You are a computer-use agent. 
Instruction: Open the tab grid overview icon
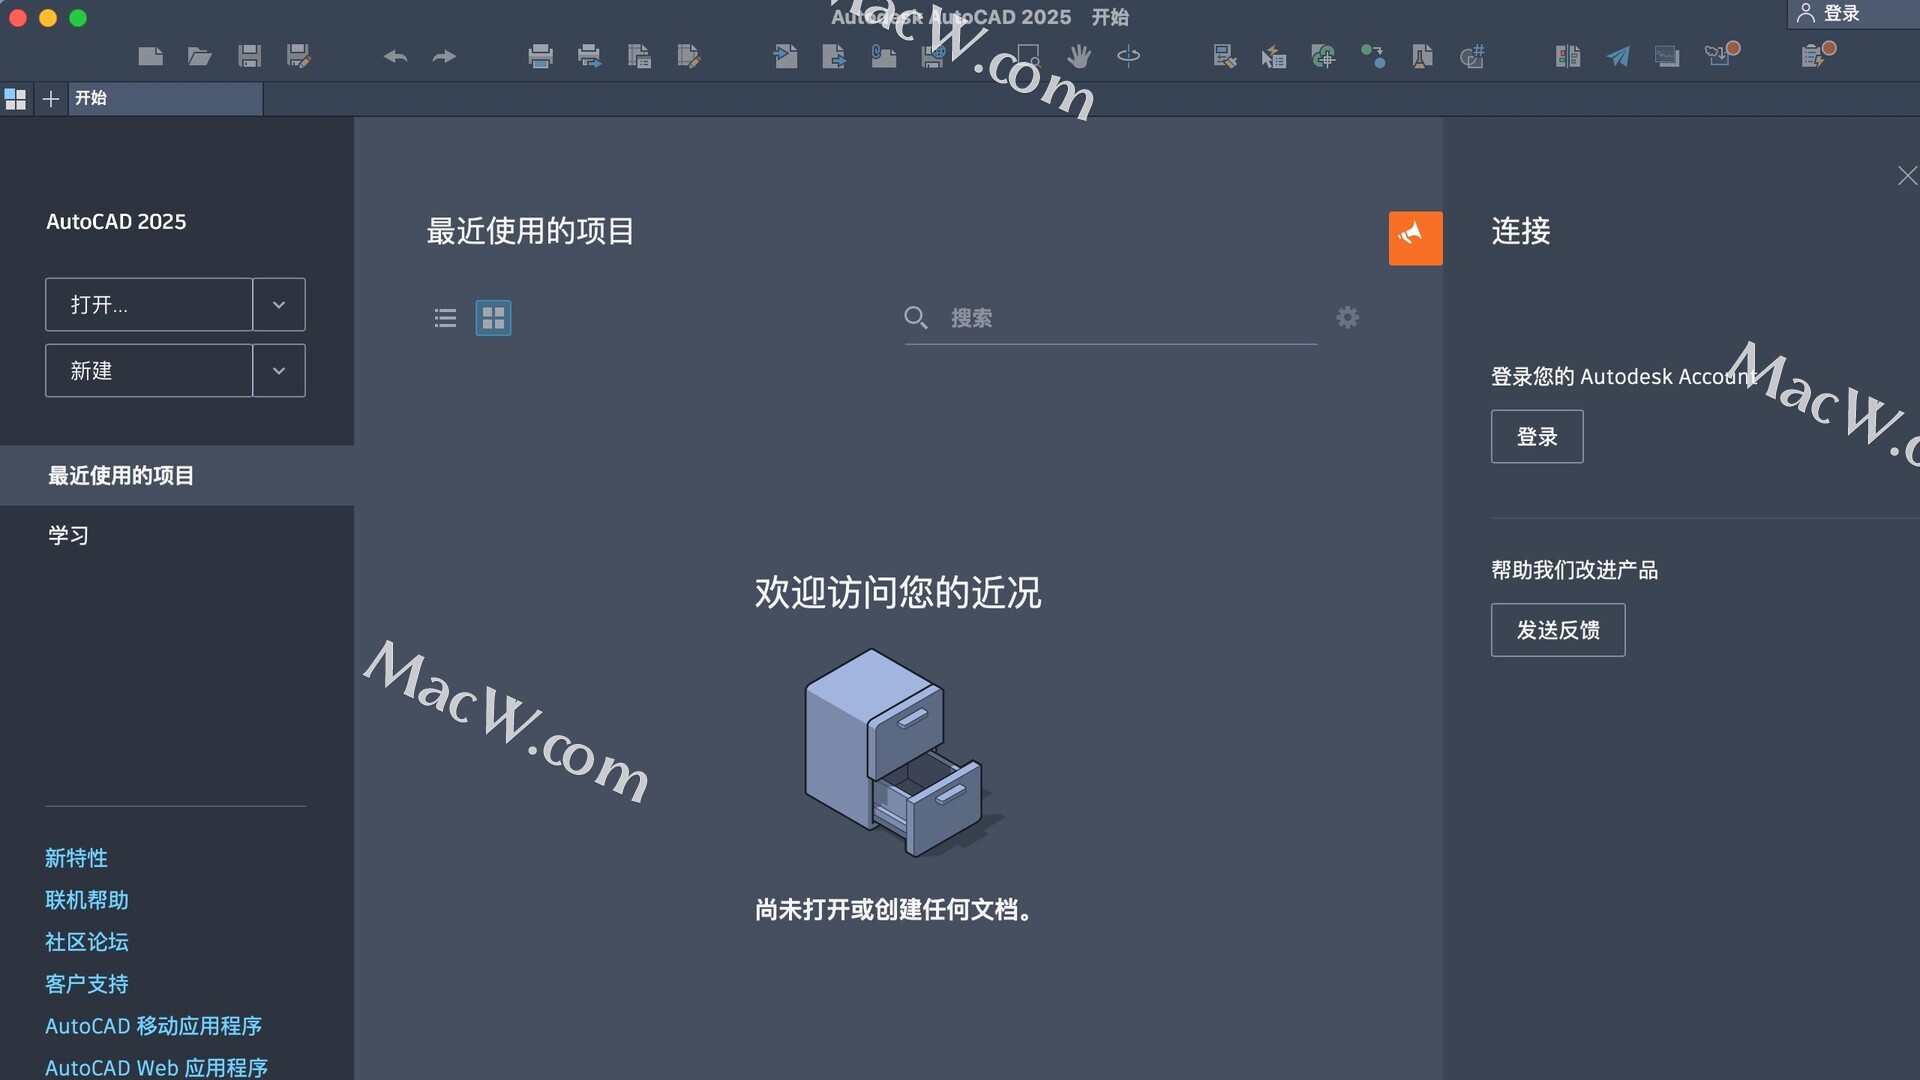15,98
